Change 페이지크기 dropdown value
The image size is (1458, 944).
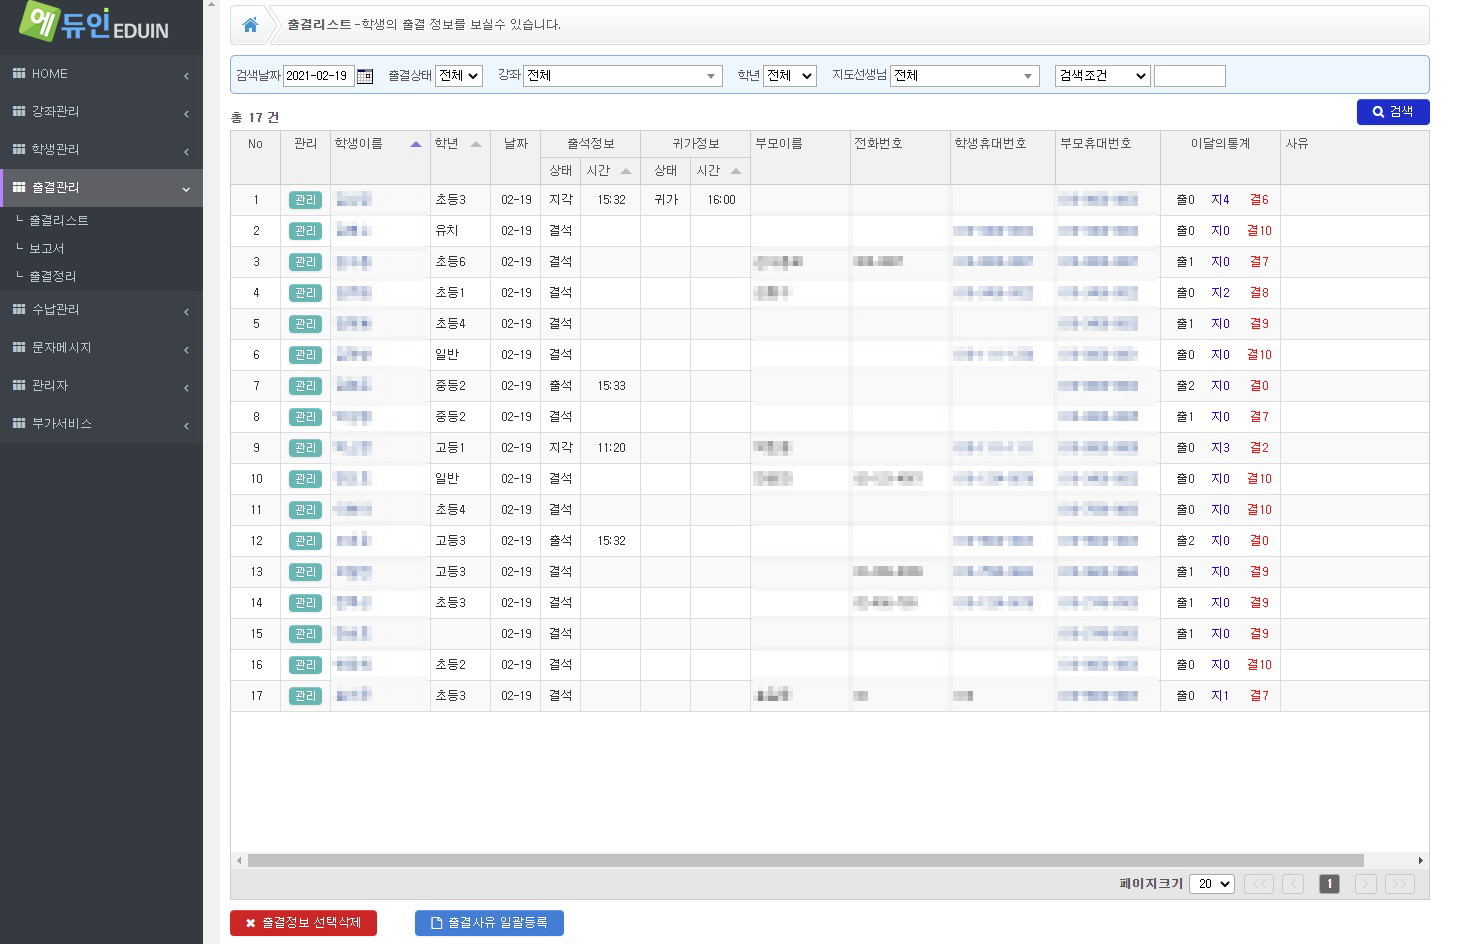pos(1212,884)
